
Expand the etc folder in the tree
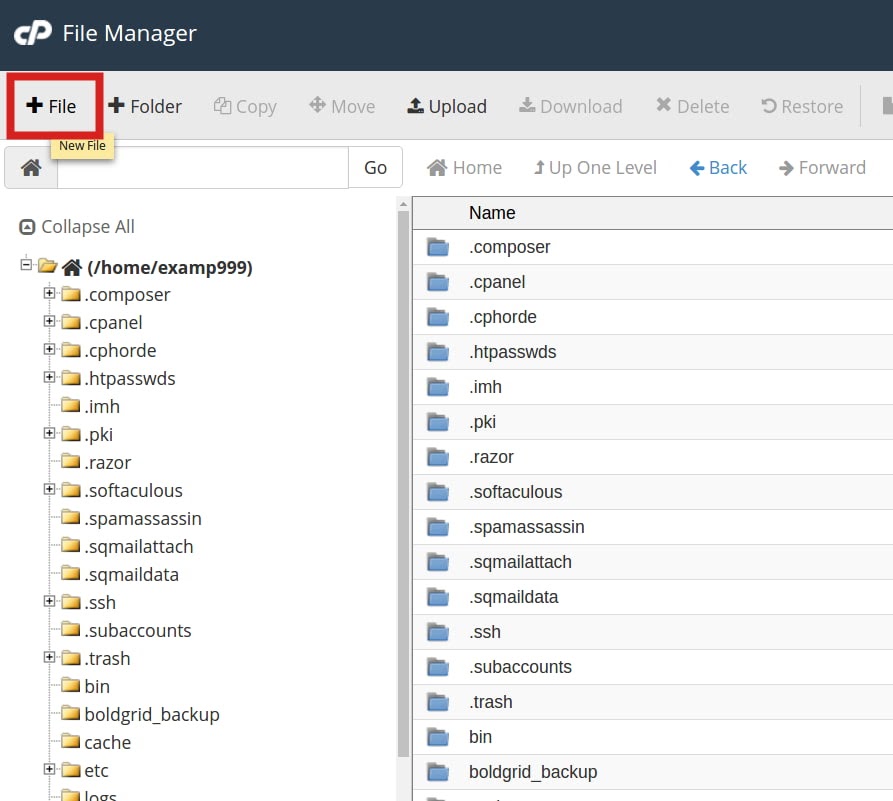pos(49,770)
